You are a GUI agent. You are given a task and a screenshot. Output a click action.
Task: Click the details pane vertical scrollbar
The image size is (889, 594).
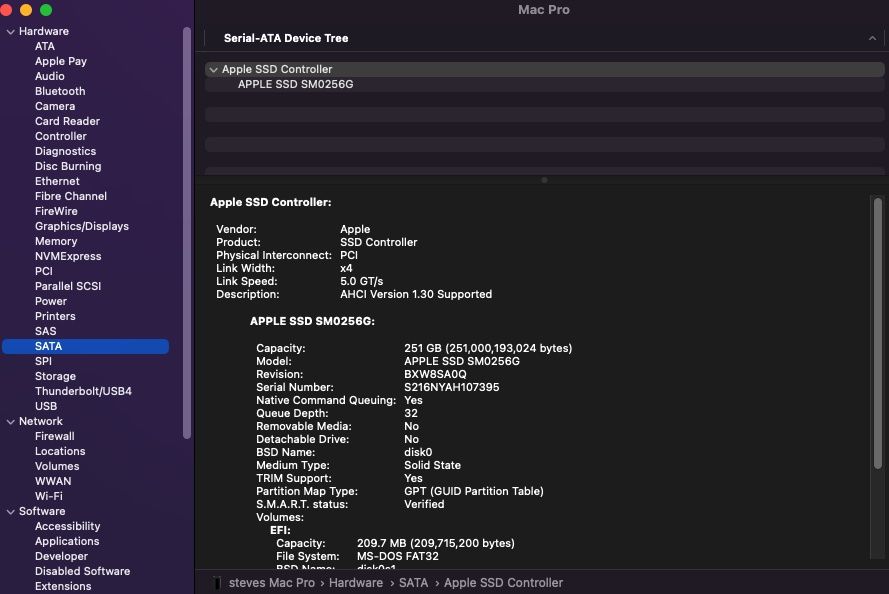(x=878, y=333)
